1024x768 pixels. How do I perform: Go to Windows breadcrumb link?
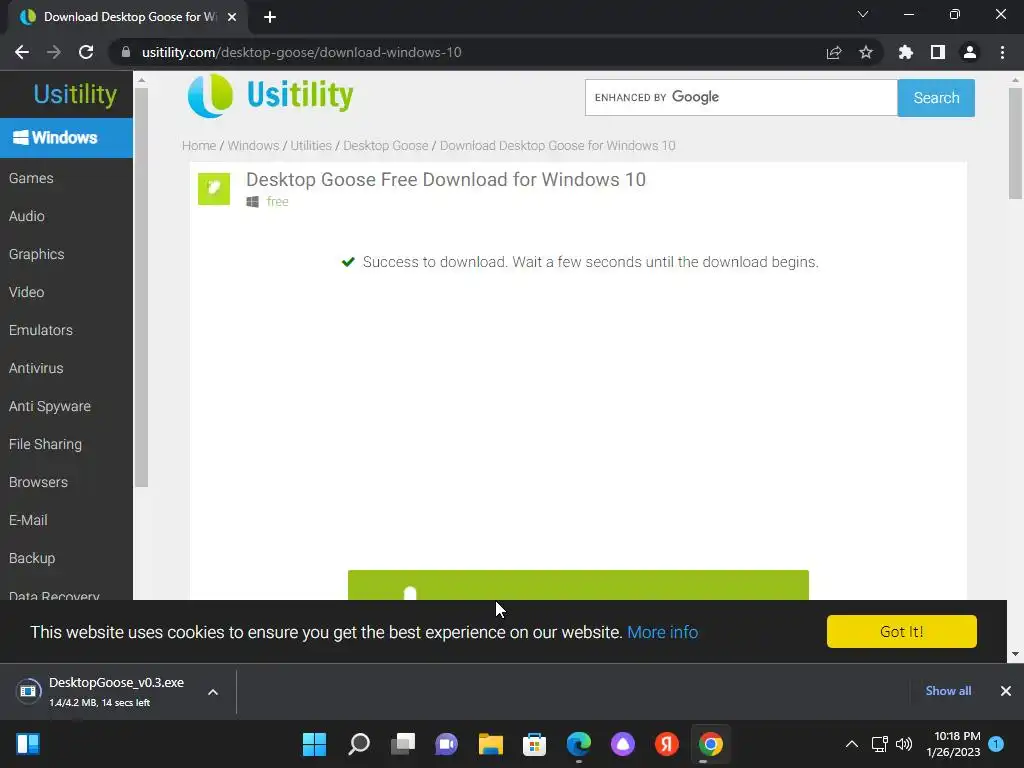pos(253,146)
